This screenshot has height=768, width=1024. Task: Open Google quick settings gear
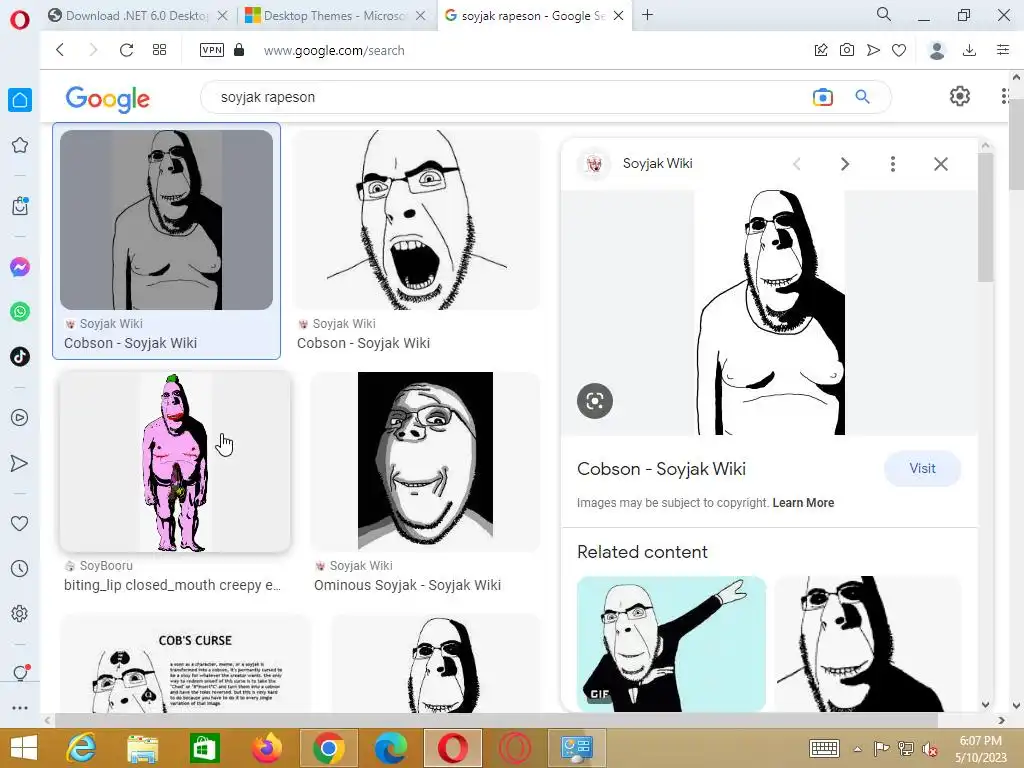(x=959, y=97)
